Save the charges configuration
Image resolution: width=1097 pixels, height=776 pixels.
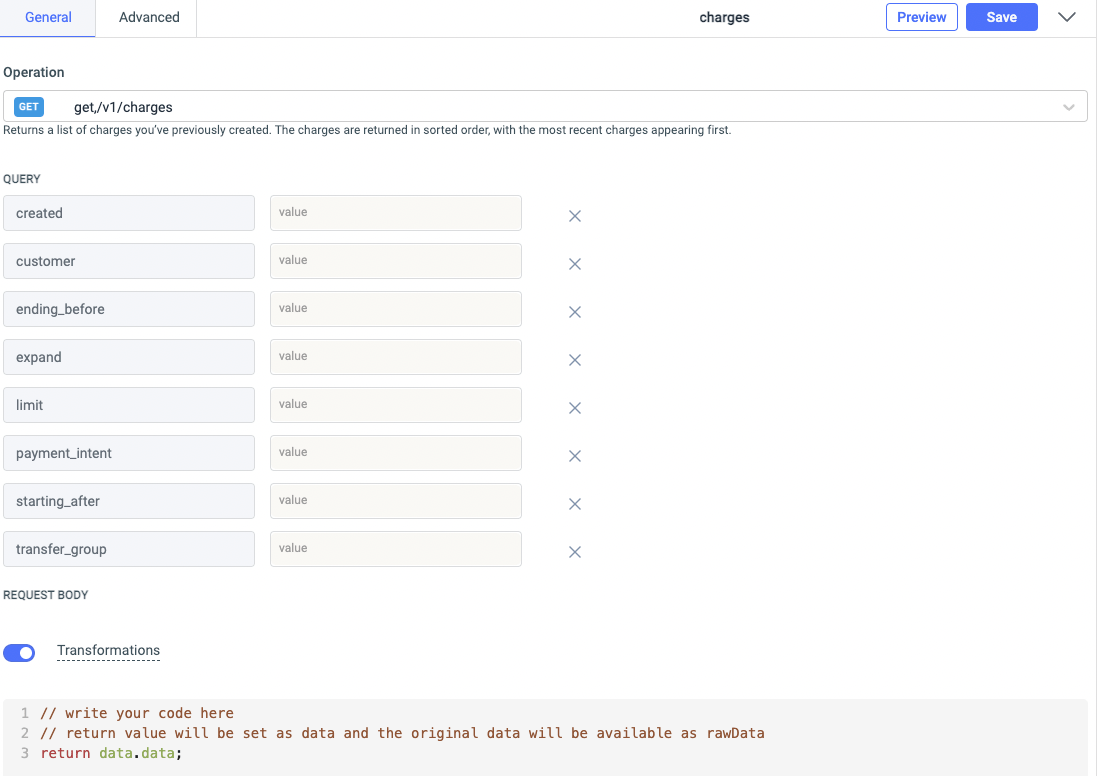(1001, 17)
